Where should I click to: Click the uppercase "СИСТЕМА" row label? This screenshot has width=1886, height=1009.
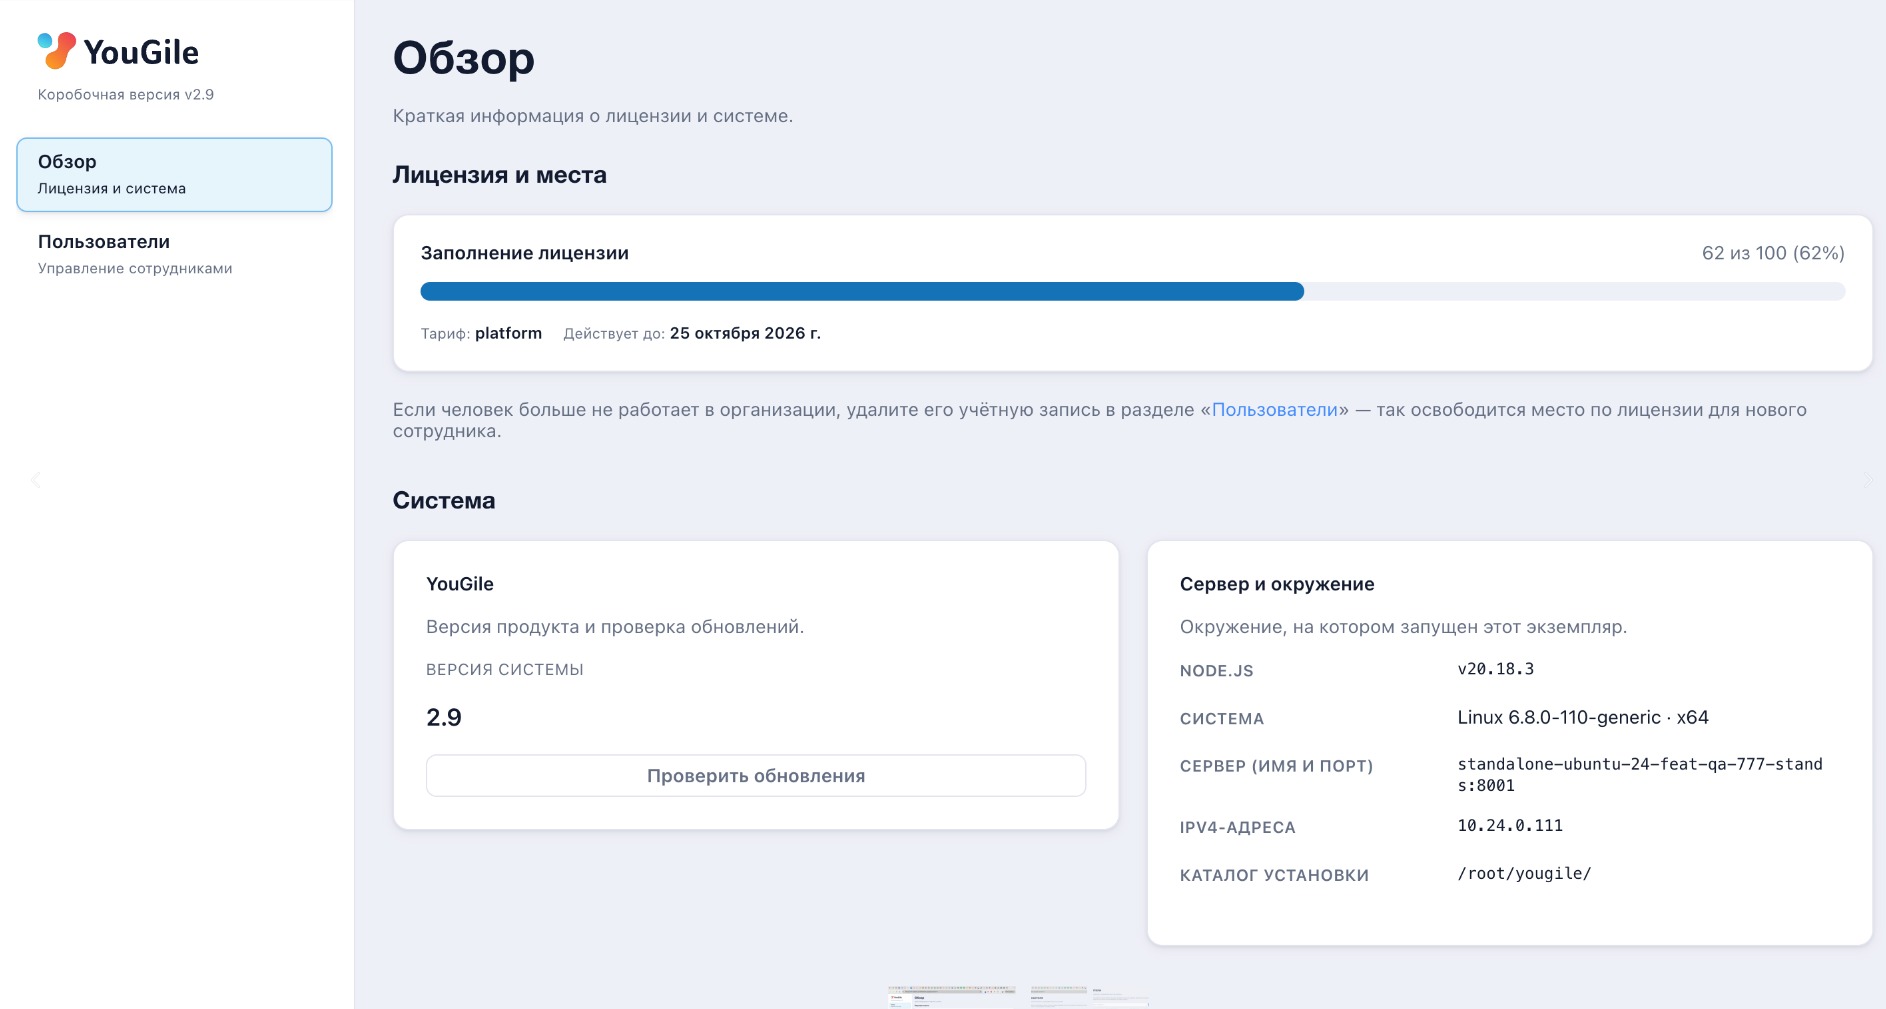click(x=1222, y=719)
